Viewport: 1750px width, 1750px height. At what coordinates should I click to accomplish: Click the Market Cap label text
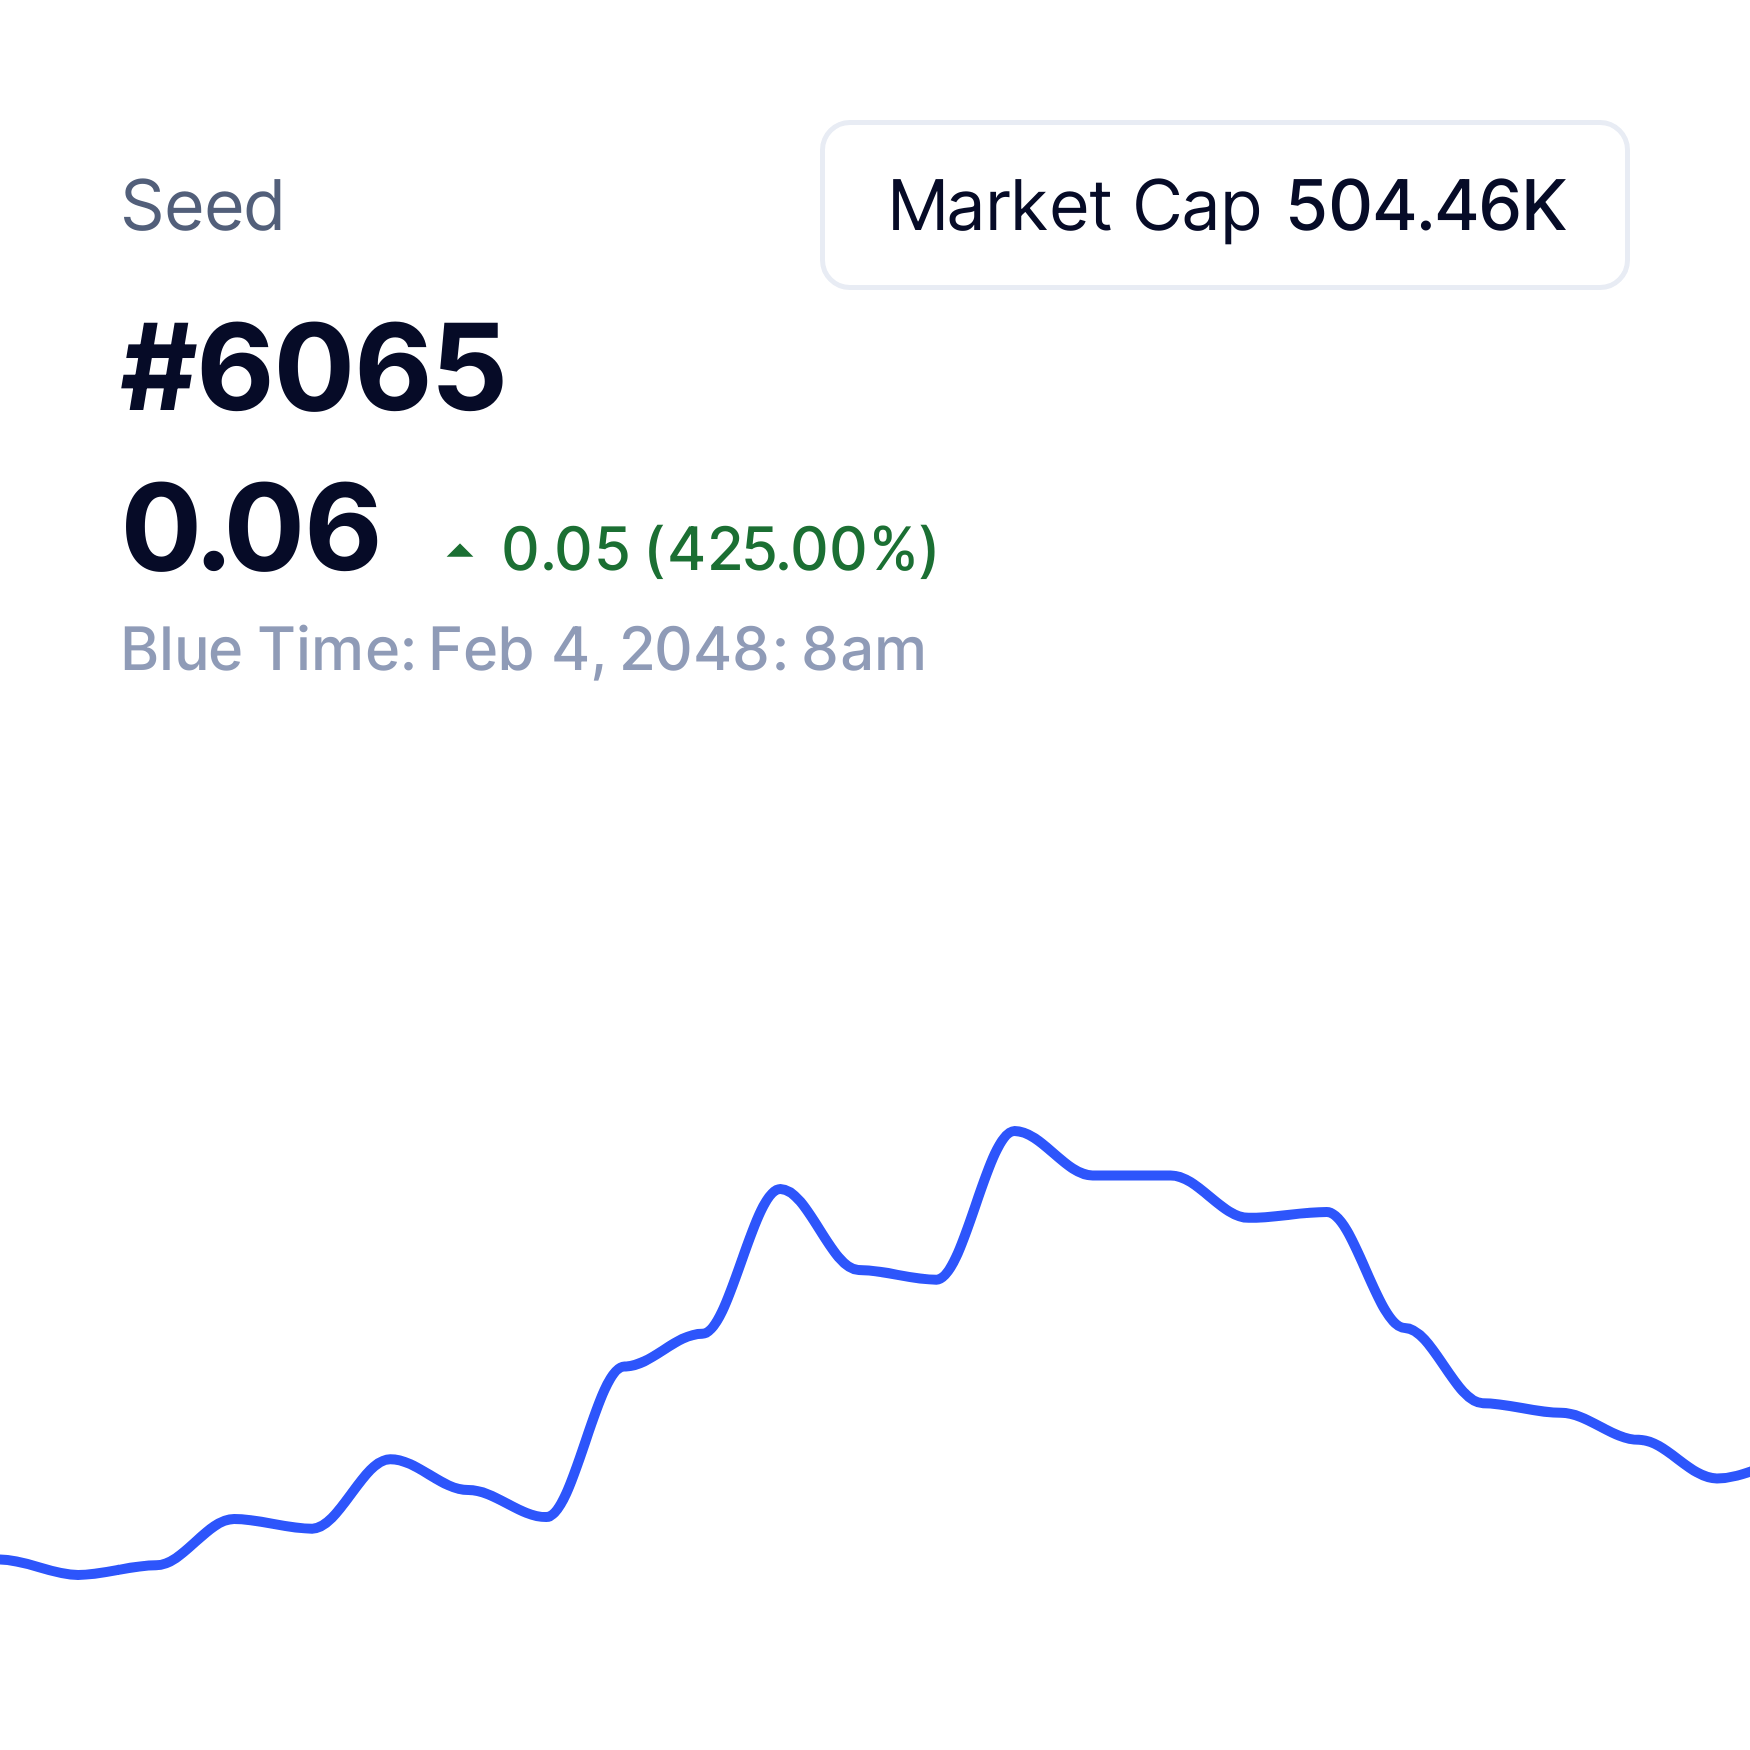1074,207
